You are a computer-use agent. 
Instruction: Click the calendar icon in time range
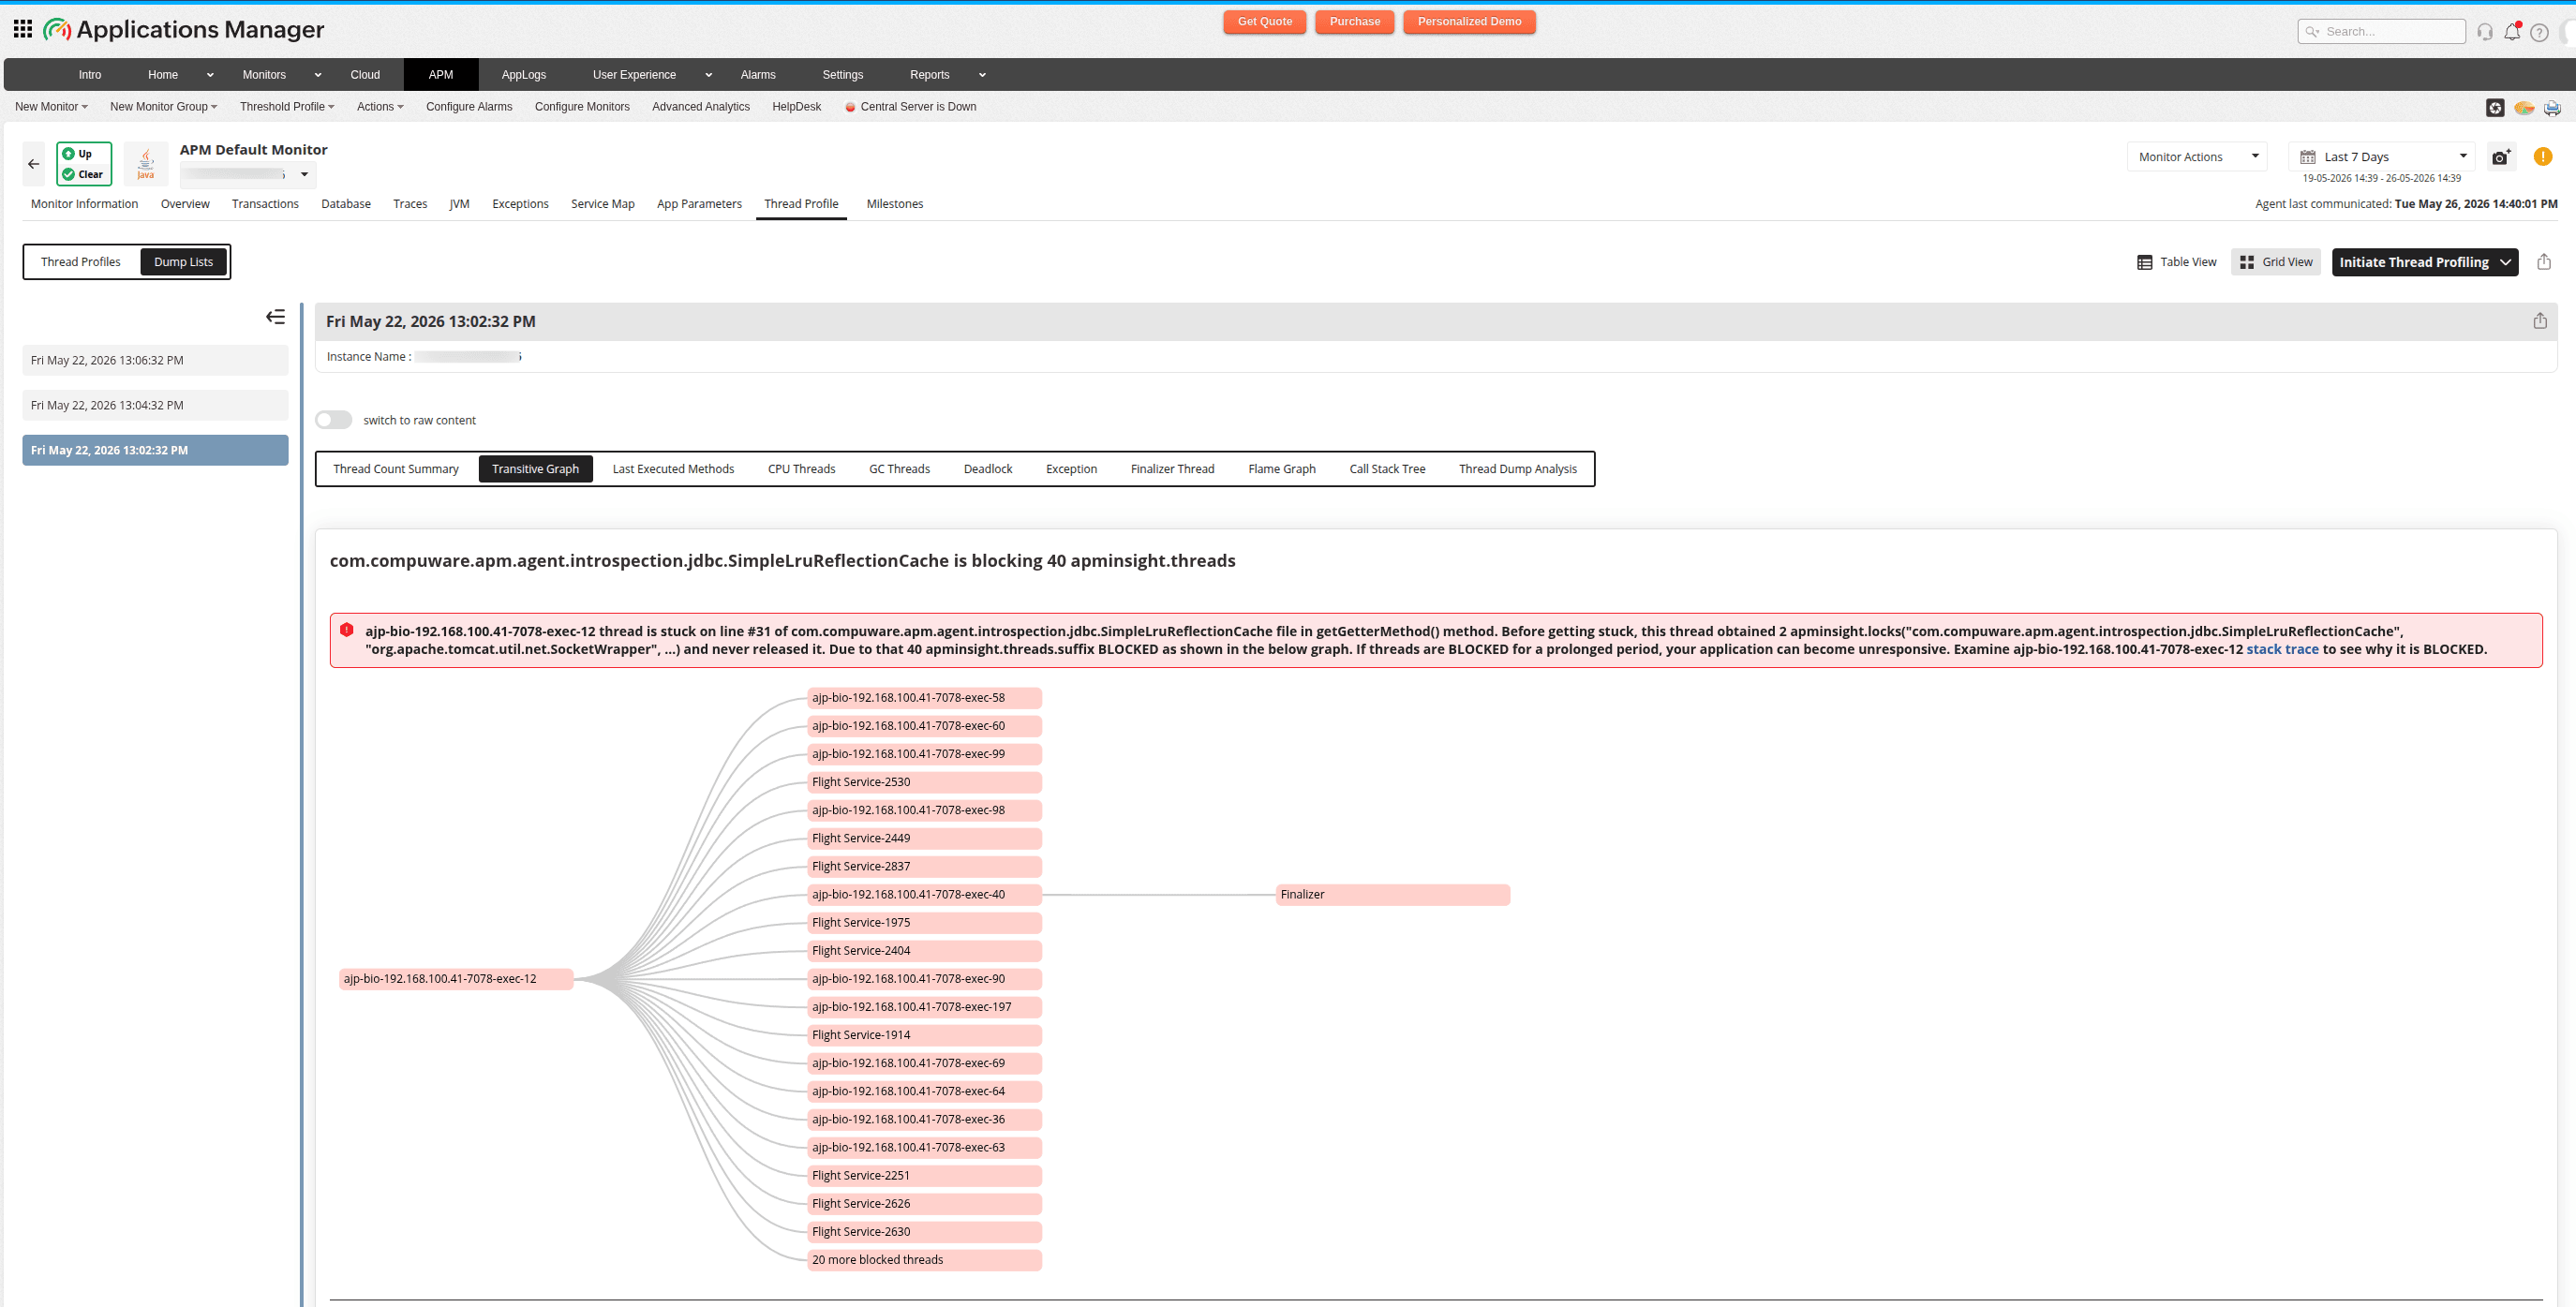click(2308, 157)
